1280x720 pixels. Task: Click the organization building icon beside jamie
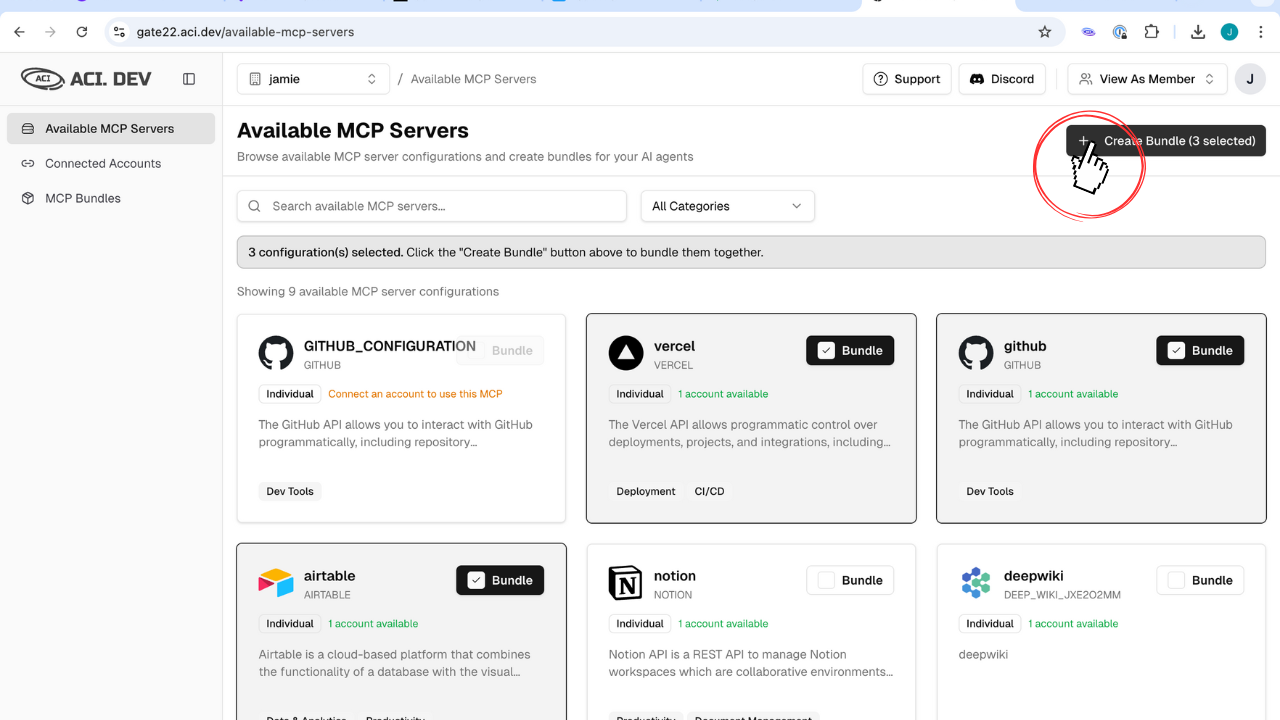[255, 79]
